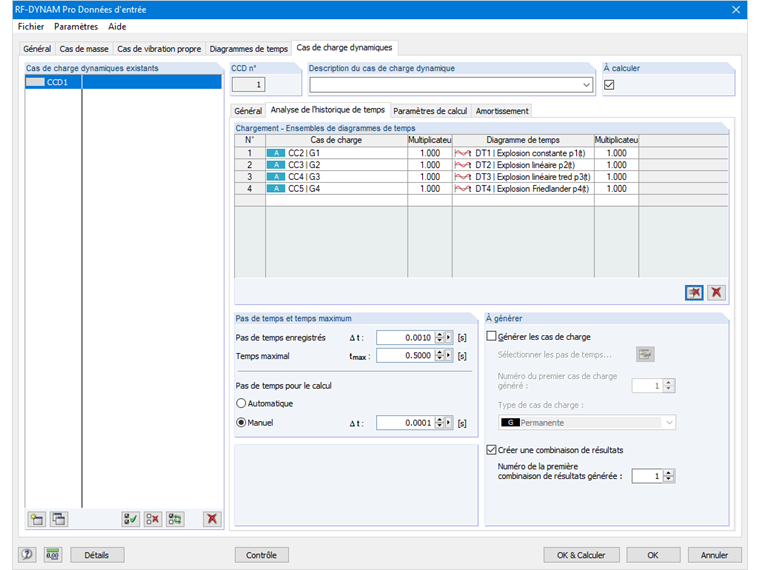The width and height of the screenshot is (760, 570).
Task: Open the Fichier menu
Action: coord(31,27)
